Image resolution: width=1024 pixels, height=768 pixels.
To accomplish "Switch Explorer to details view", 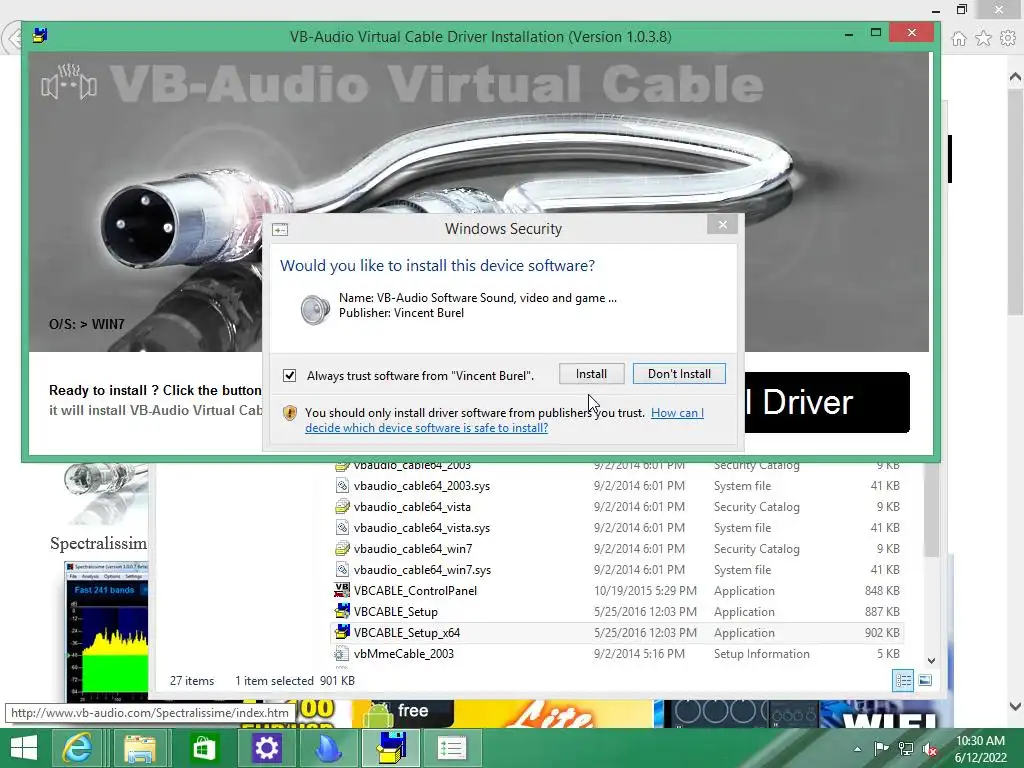I will [903, 680].
